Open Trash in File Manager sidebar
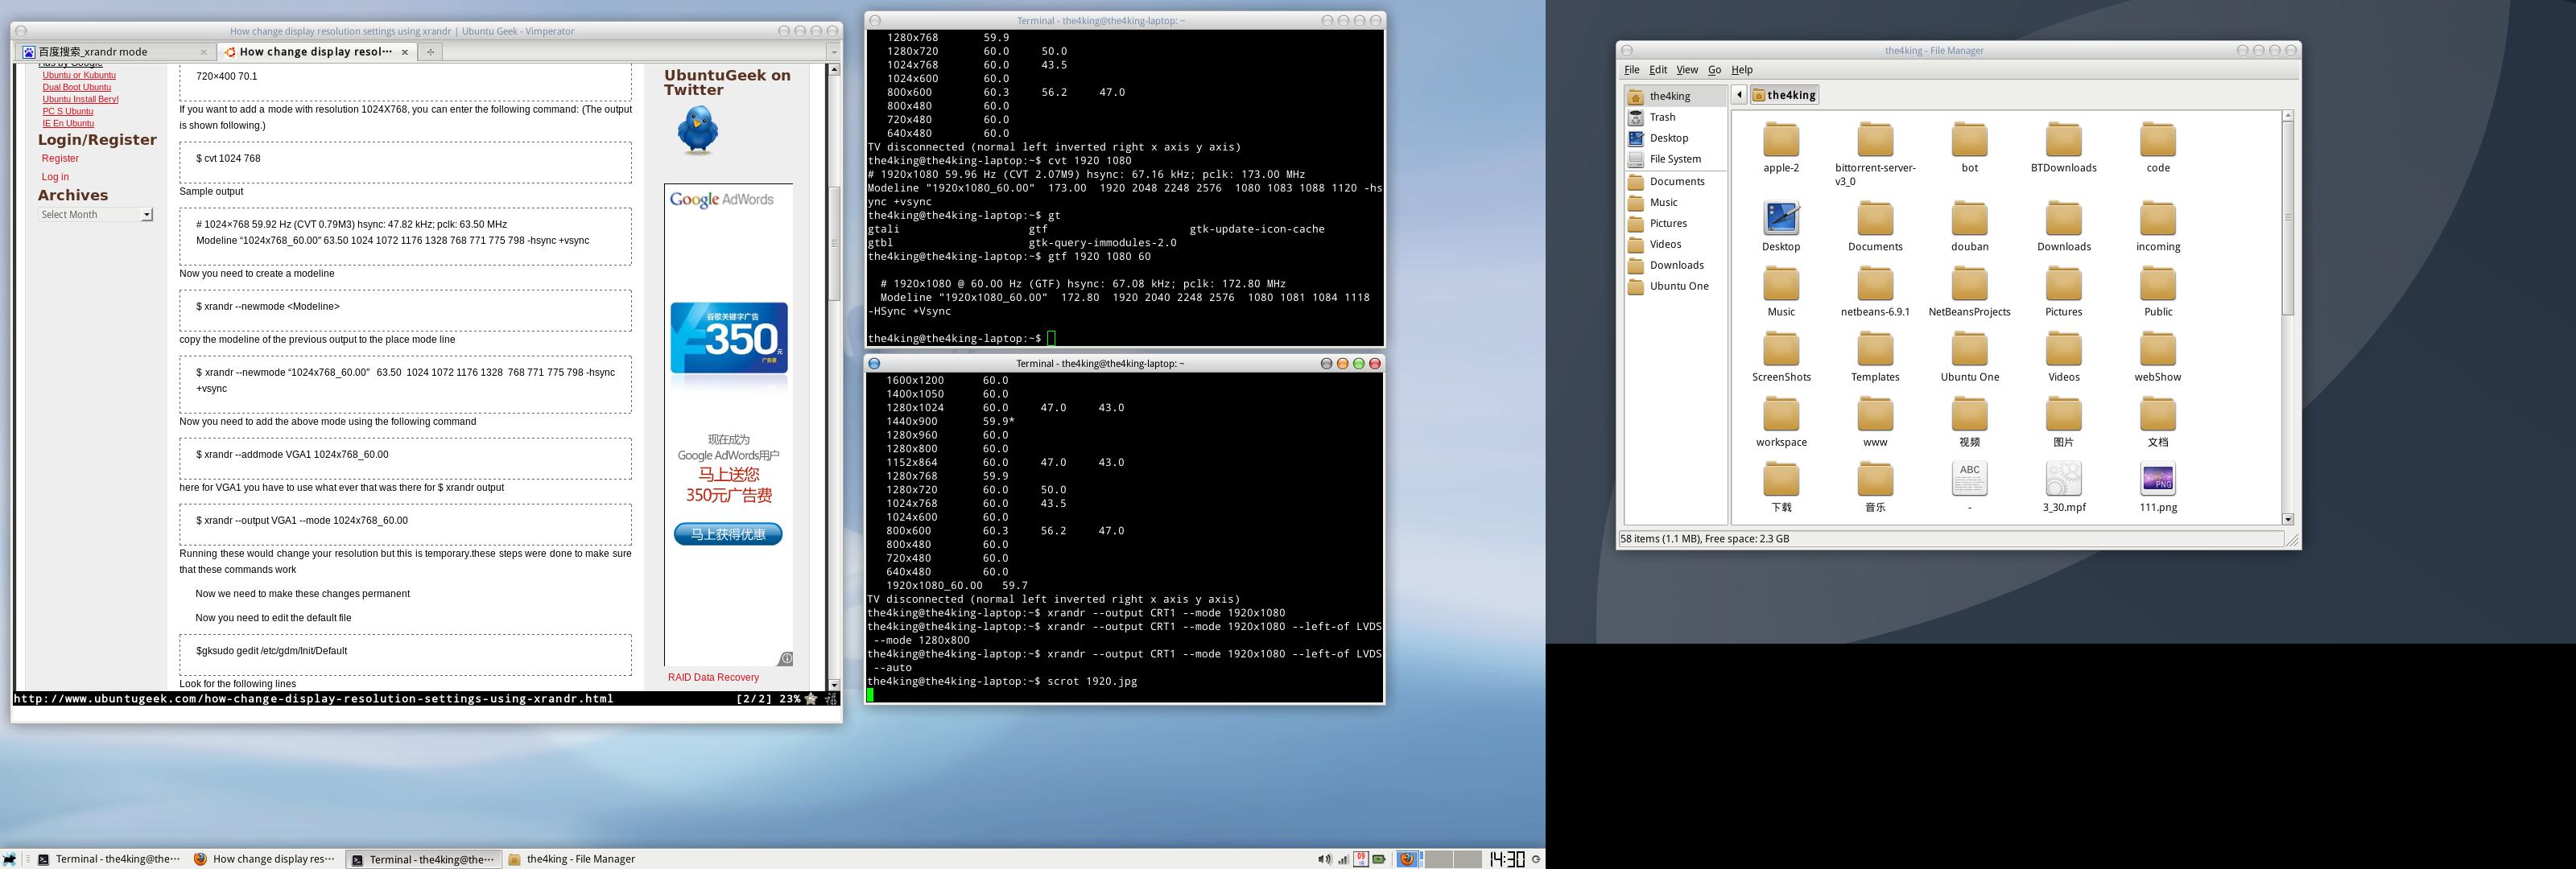The height and width of the screenshot is (869, 2576). (1662, 117)
